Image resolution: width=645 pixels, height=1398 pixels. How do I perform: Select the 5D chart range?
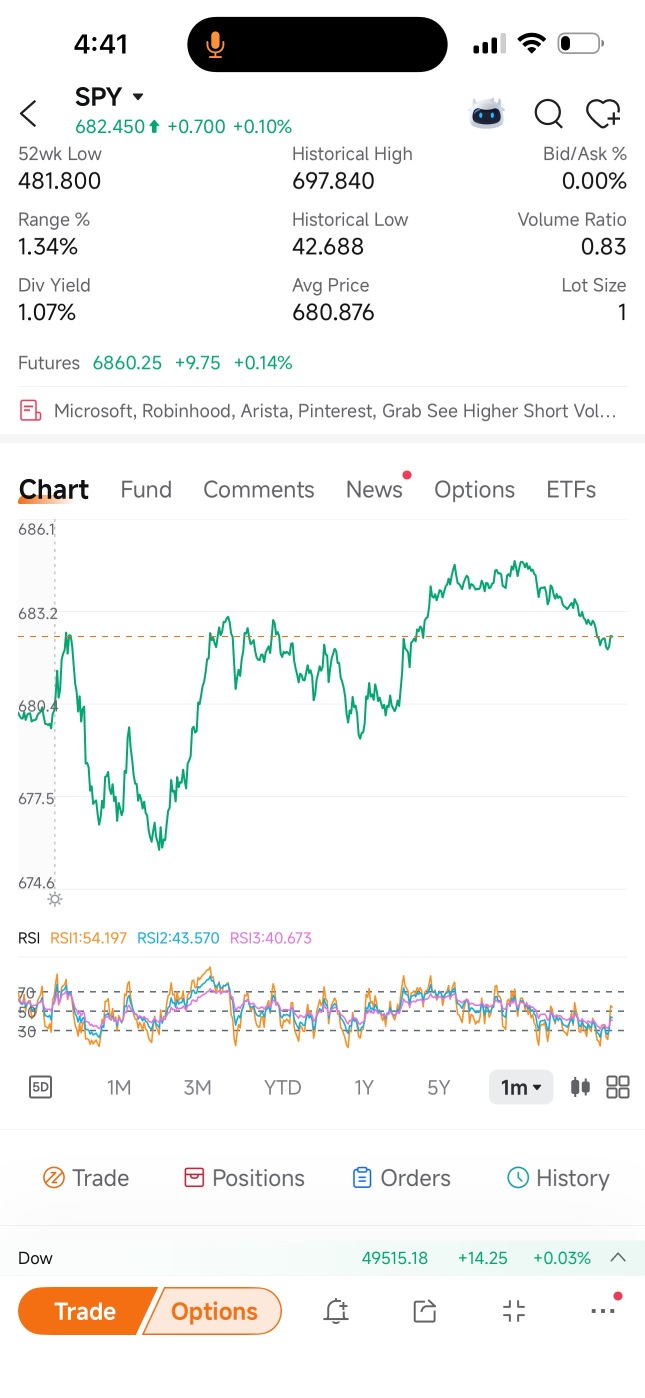point(40,1087)
